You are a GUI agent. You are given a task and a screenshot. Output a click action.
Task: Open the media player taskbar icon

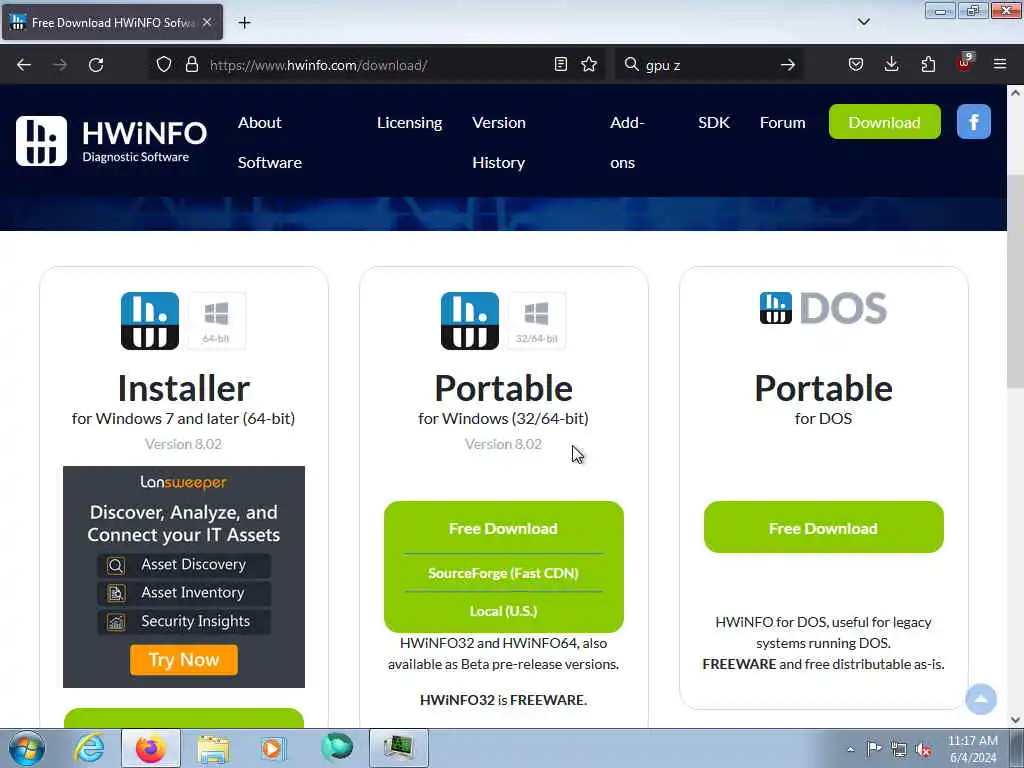pos(272,748)
